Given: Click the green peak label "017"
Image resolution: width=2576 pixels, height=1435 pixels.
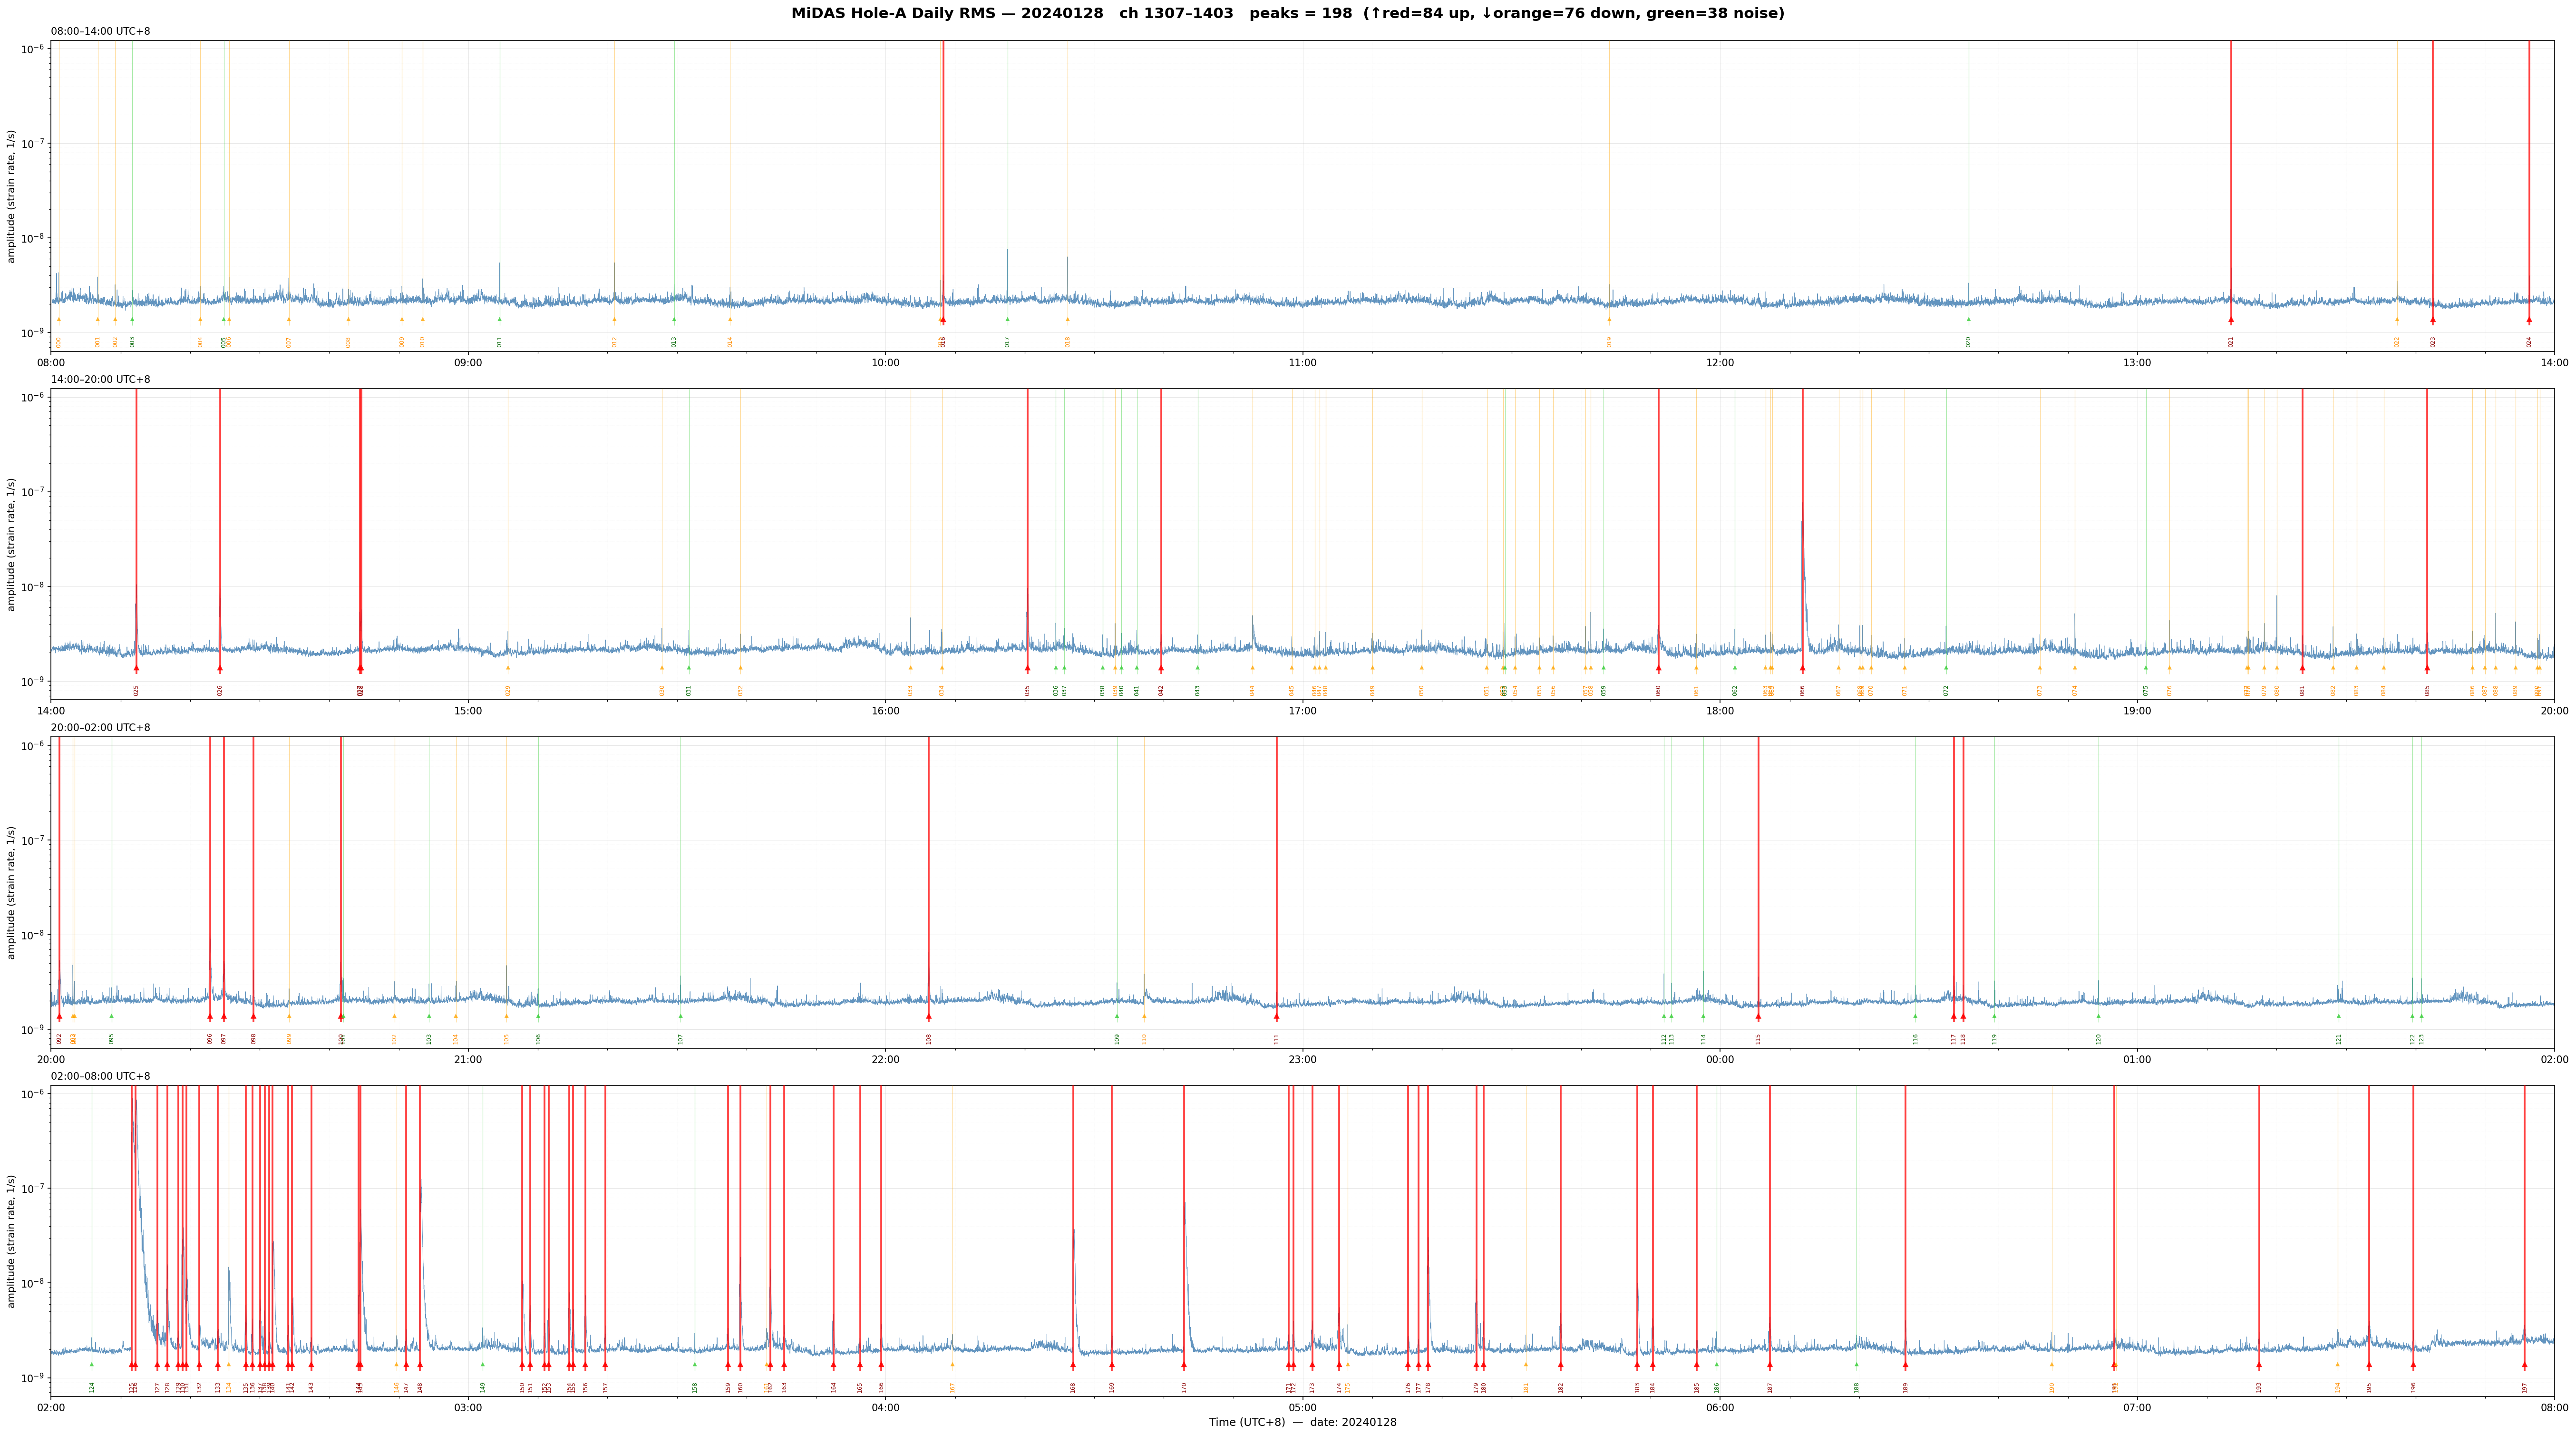Looking at the screenshot, I should [1007, 342].
